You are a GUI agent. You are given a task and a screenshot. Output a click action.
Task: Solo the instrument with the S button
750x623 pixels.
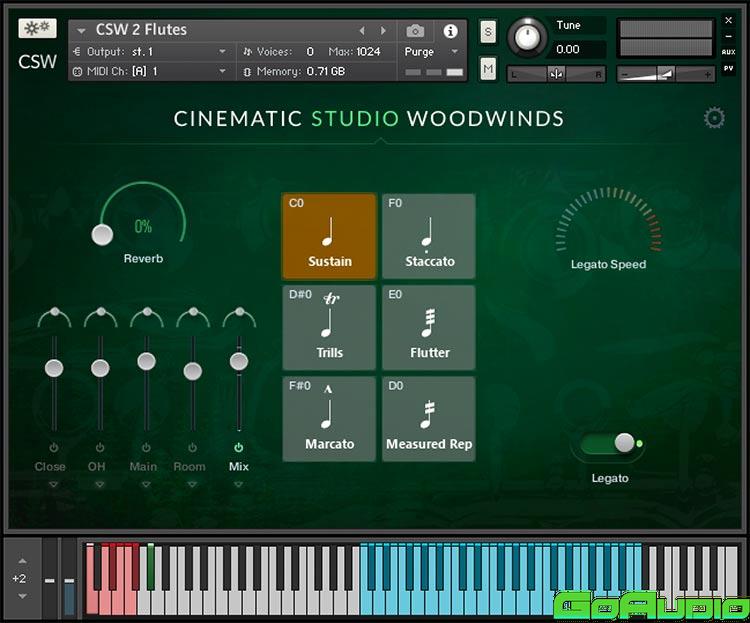click(488, 31)
